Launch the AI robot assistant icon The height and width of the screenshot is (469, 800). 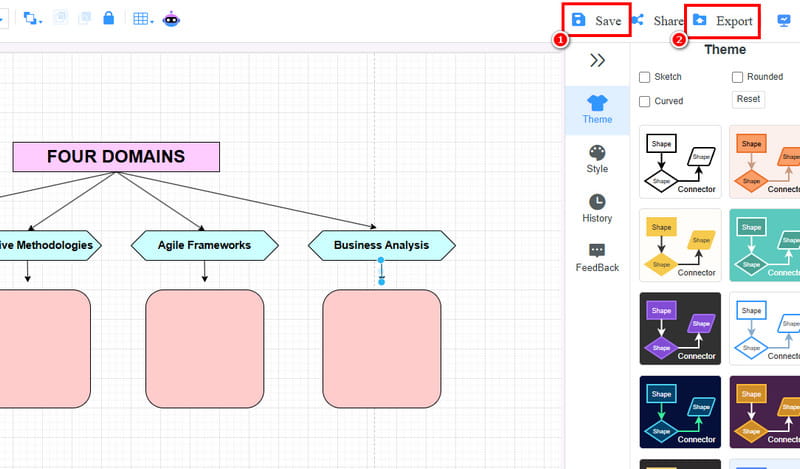pos(171,19)
